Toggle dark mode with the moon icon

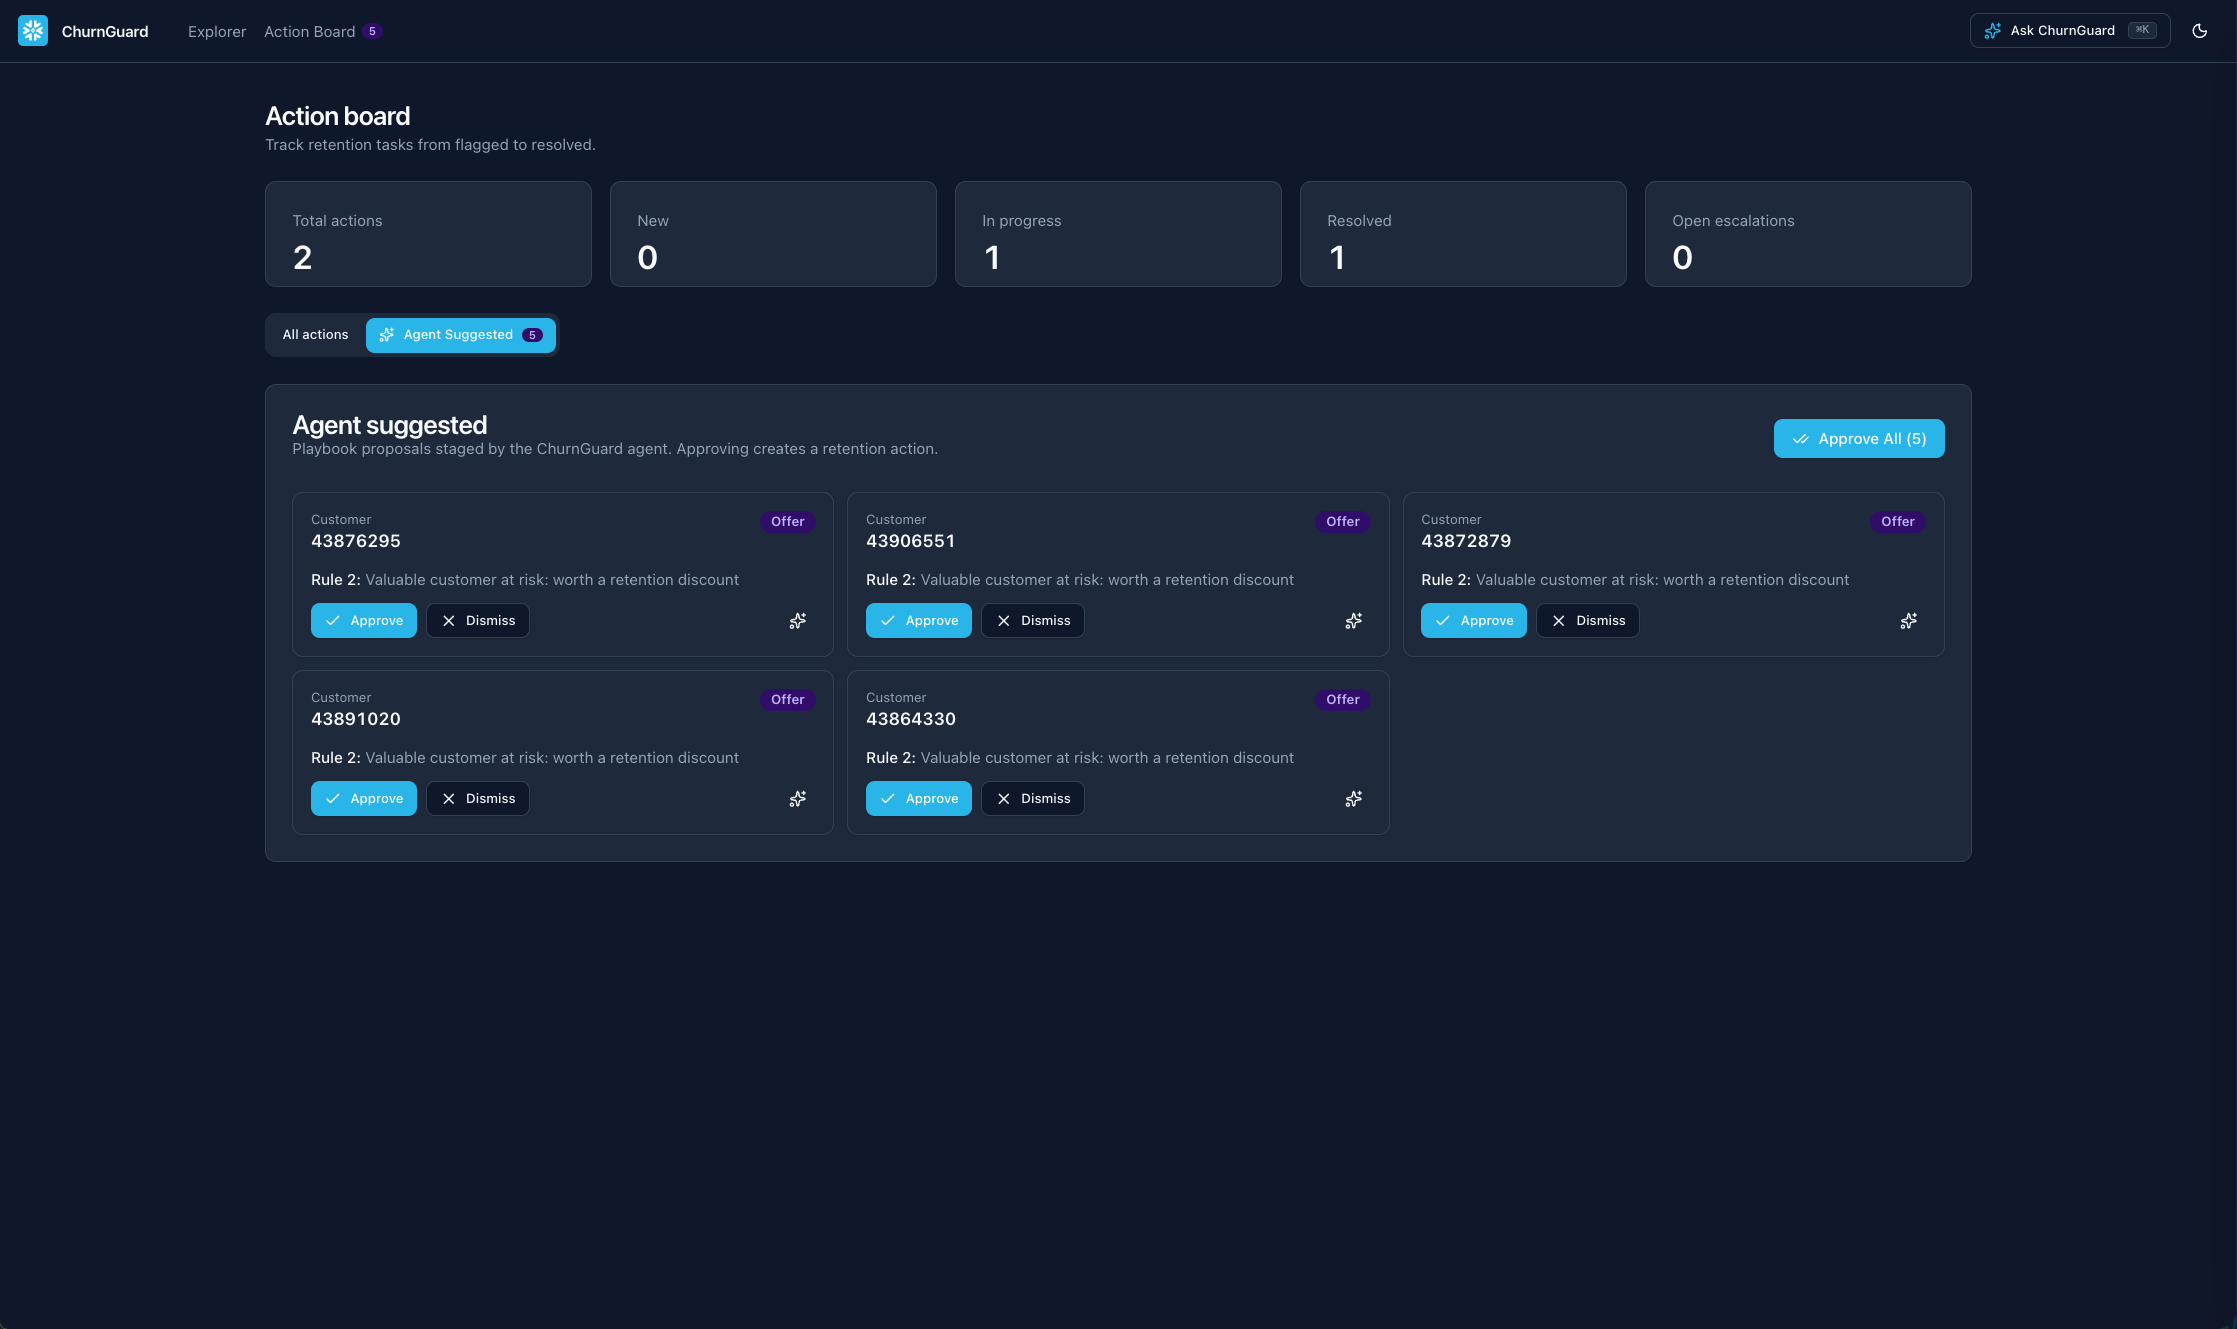pyautogui.click(x=2200, y=31)
